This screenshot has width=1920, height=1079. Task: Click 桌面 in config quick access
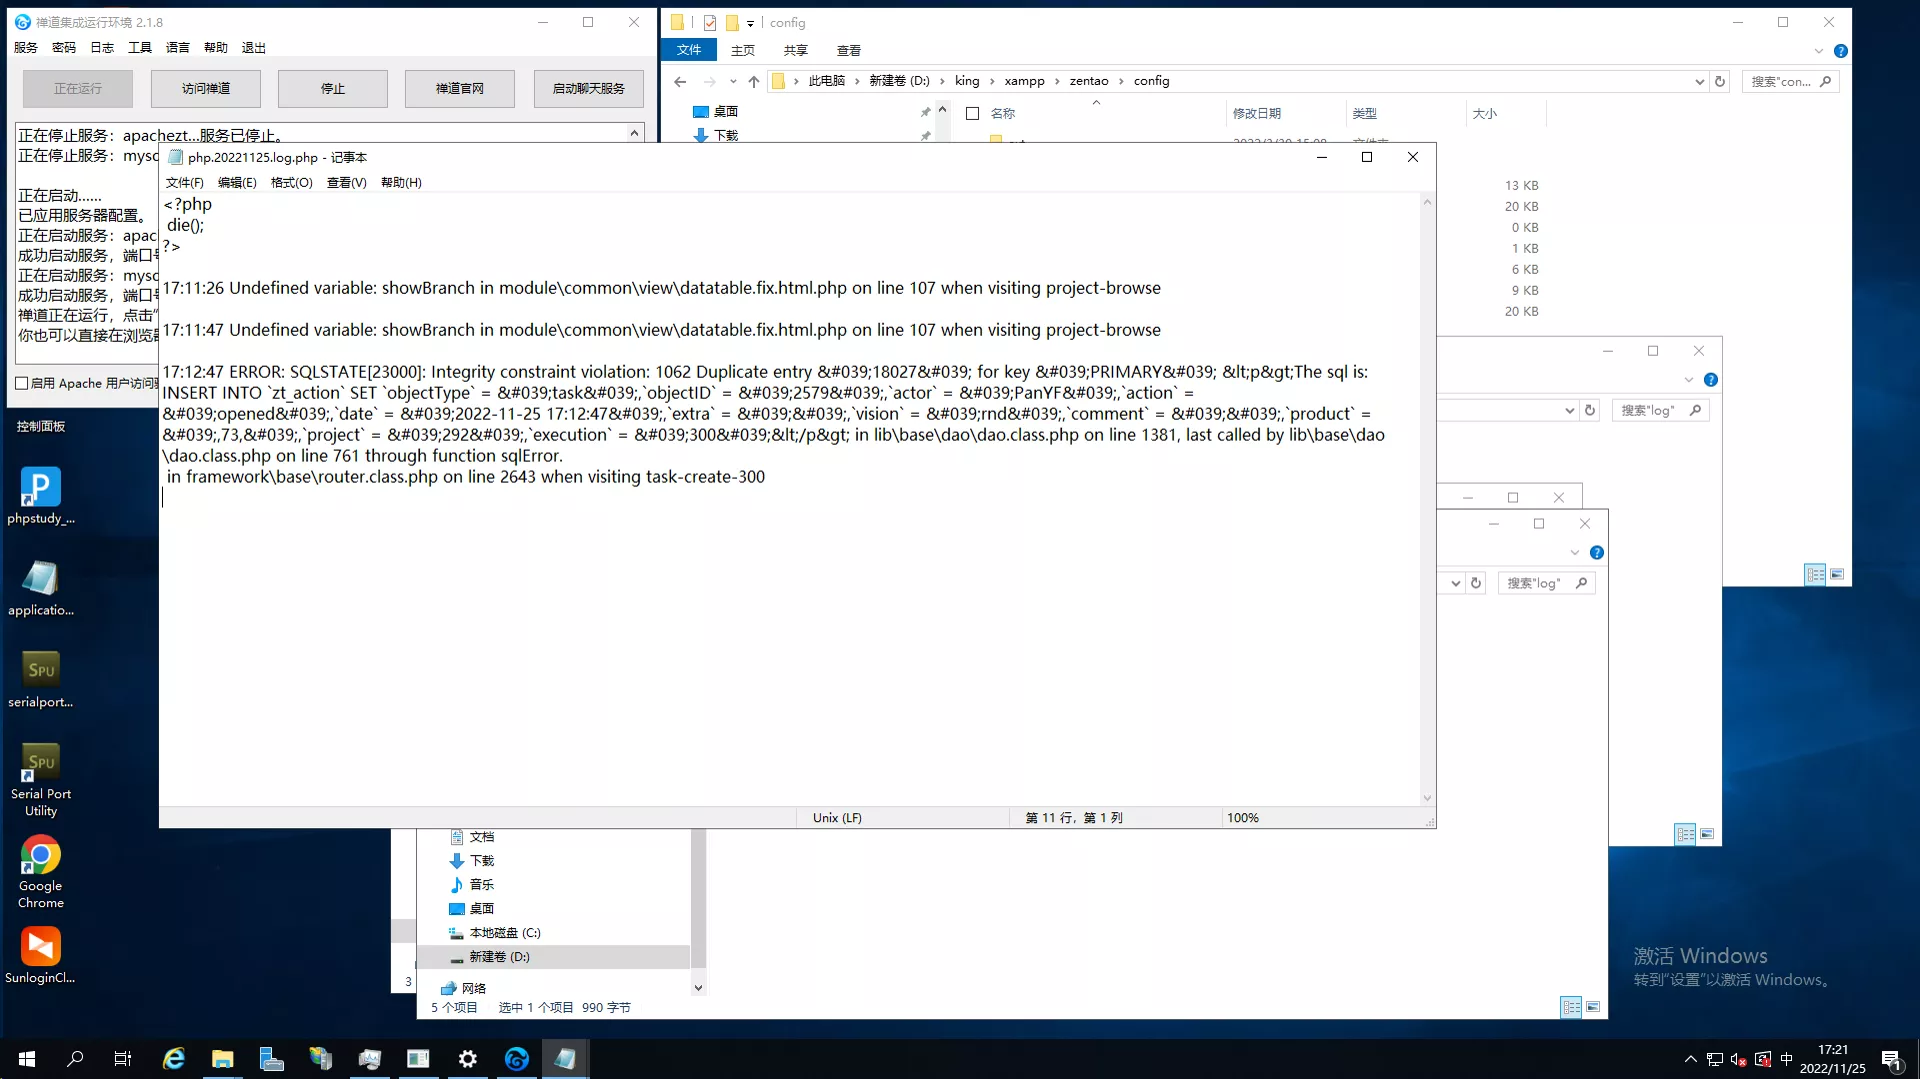(x=726, y=112)
